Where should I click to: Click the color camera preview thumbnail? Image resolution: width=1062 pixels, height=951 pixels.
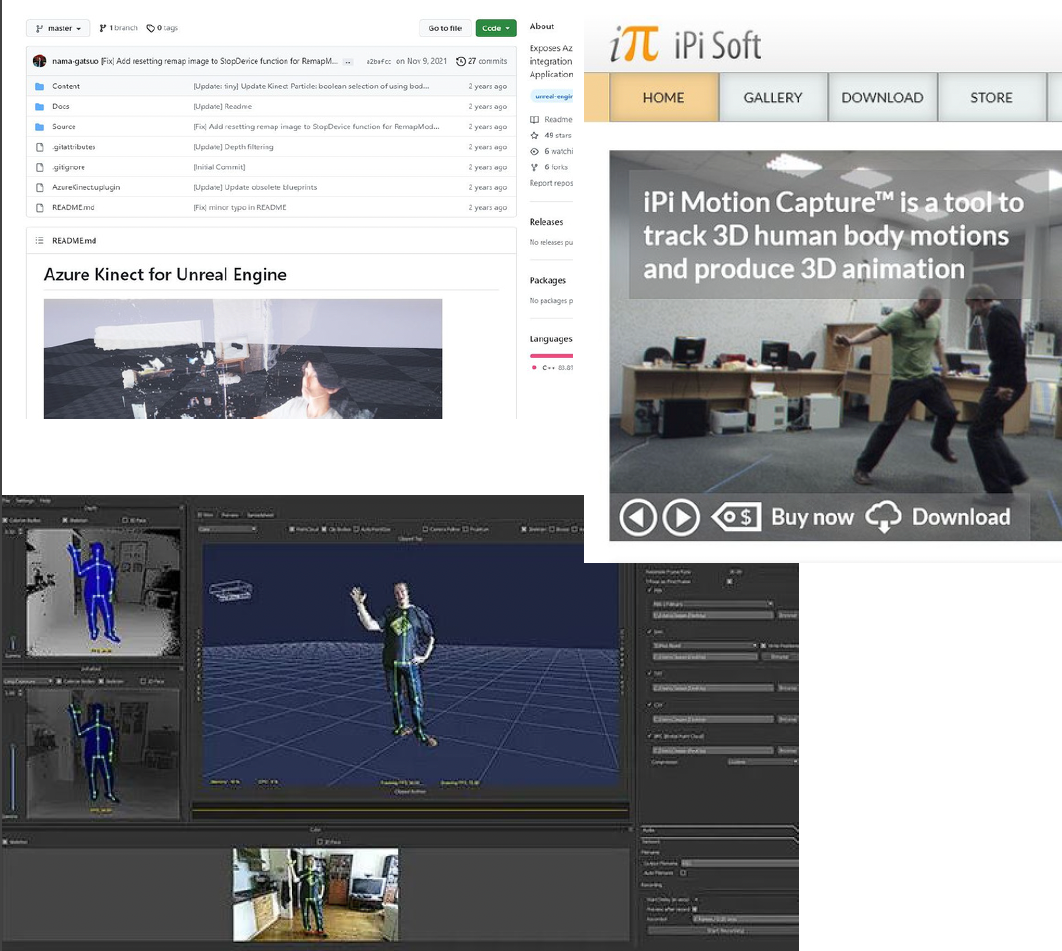[316, 895]
